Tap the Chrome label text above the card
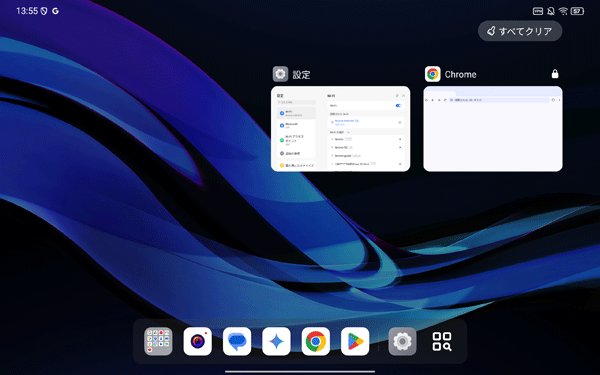 click(x=460, y=74)
